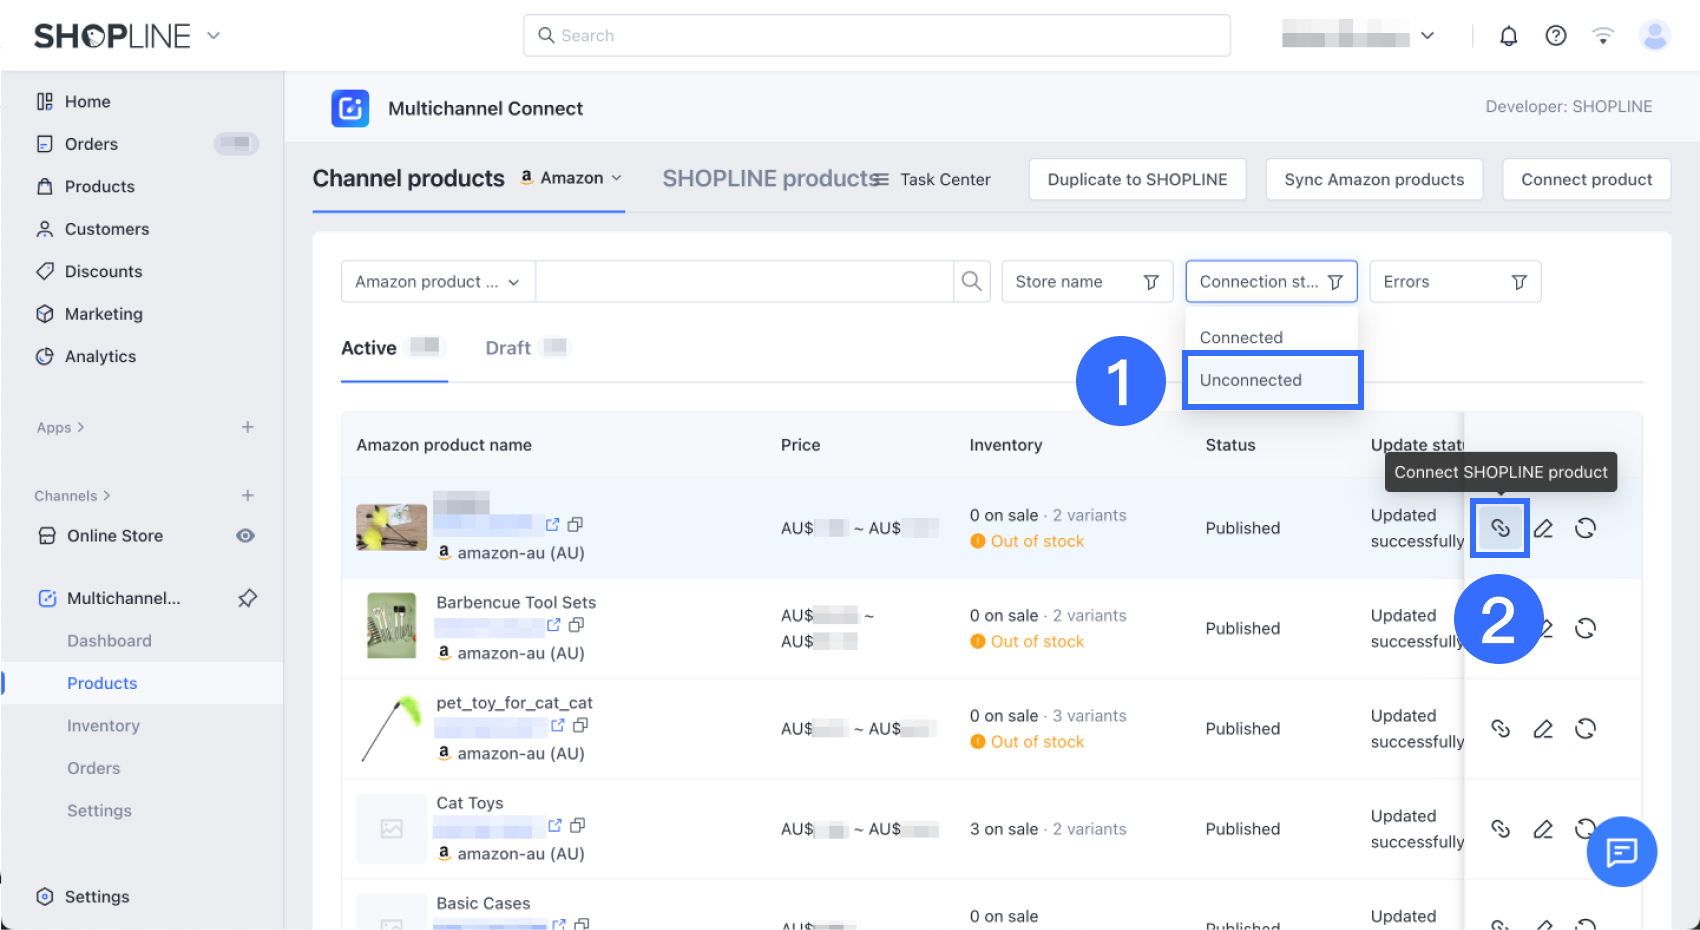Open Multichannel Dashboard link

(x=109, y=641)
